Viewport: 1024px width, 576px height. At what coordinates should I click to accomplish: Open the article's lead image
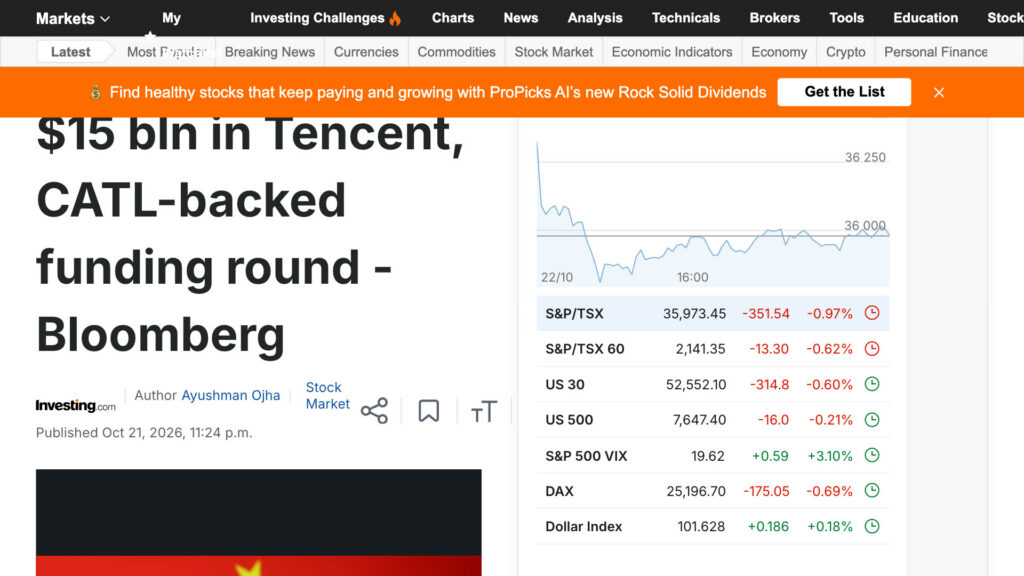point(259,522)
